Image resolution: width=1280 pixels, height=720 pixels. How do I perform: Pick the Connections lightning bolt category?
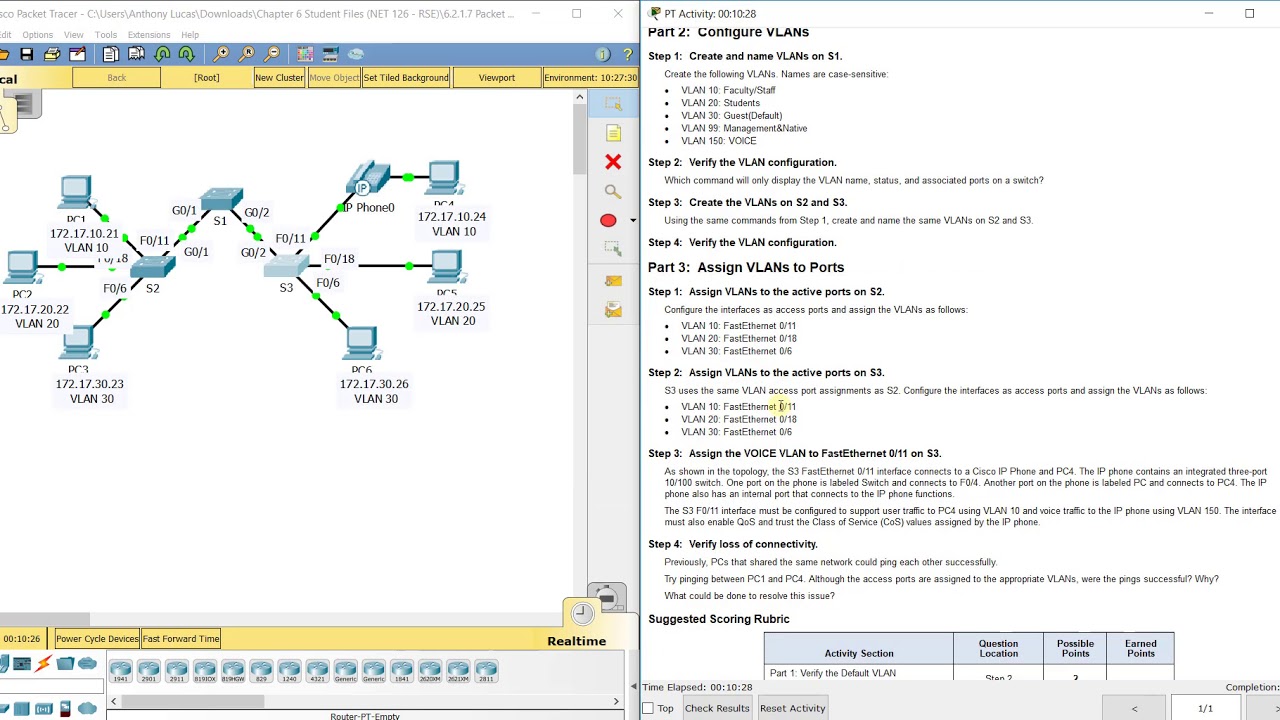click(x=43, y=664)
